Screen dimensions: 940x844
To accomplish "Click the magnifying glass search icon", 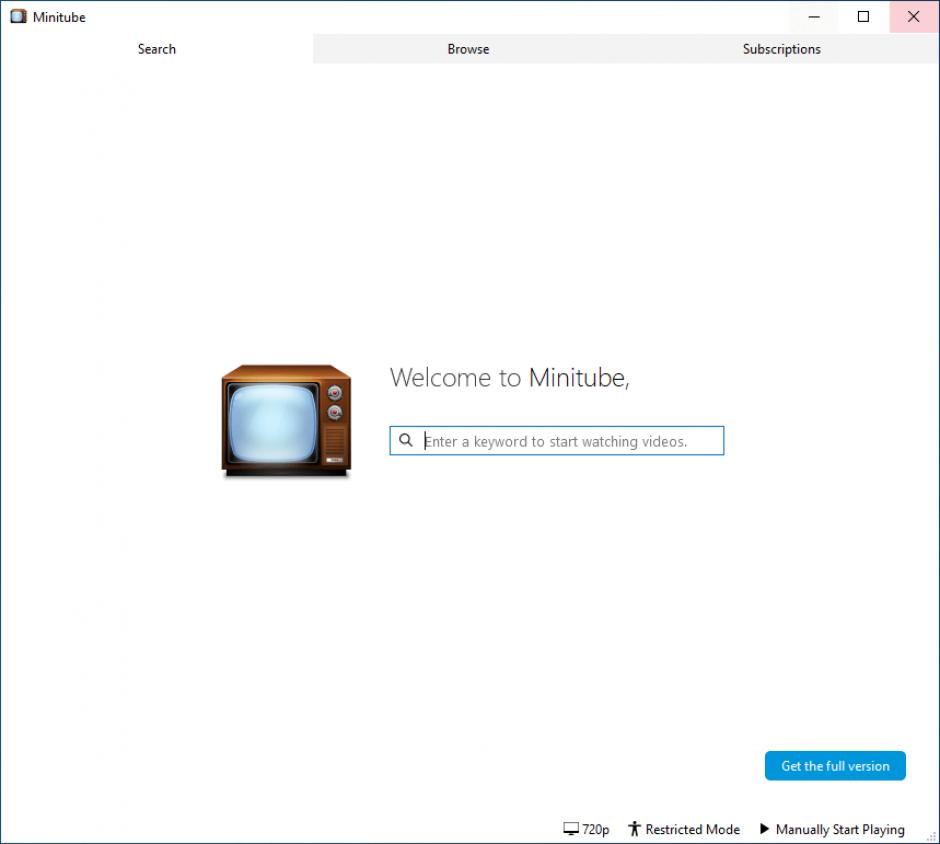I will [406, 441].
